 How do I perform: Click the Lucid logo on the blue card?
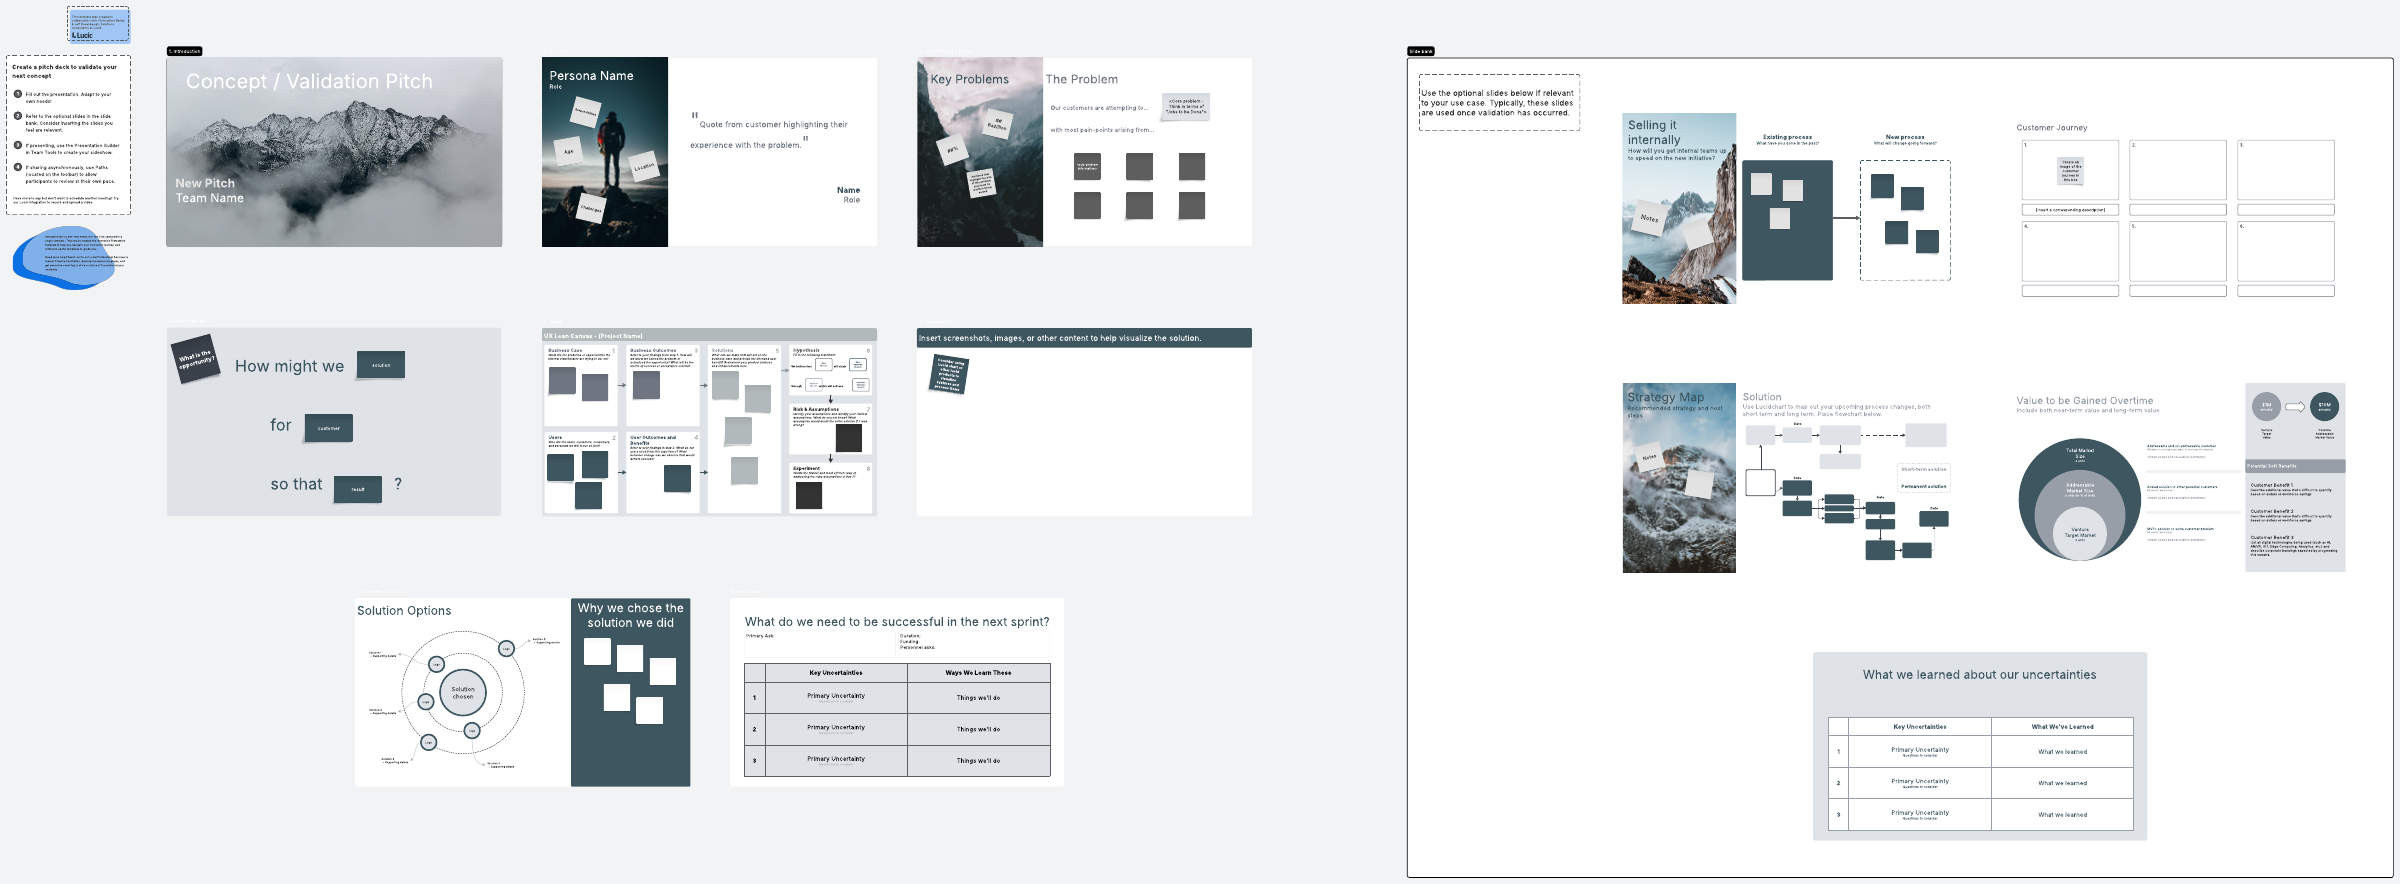tap(82, 36)
